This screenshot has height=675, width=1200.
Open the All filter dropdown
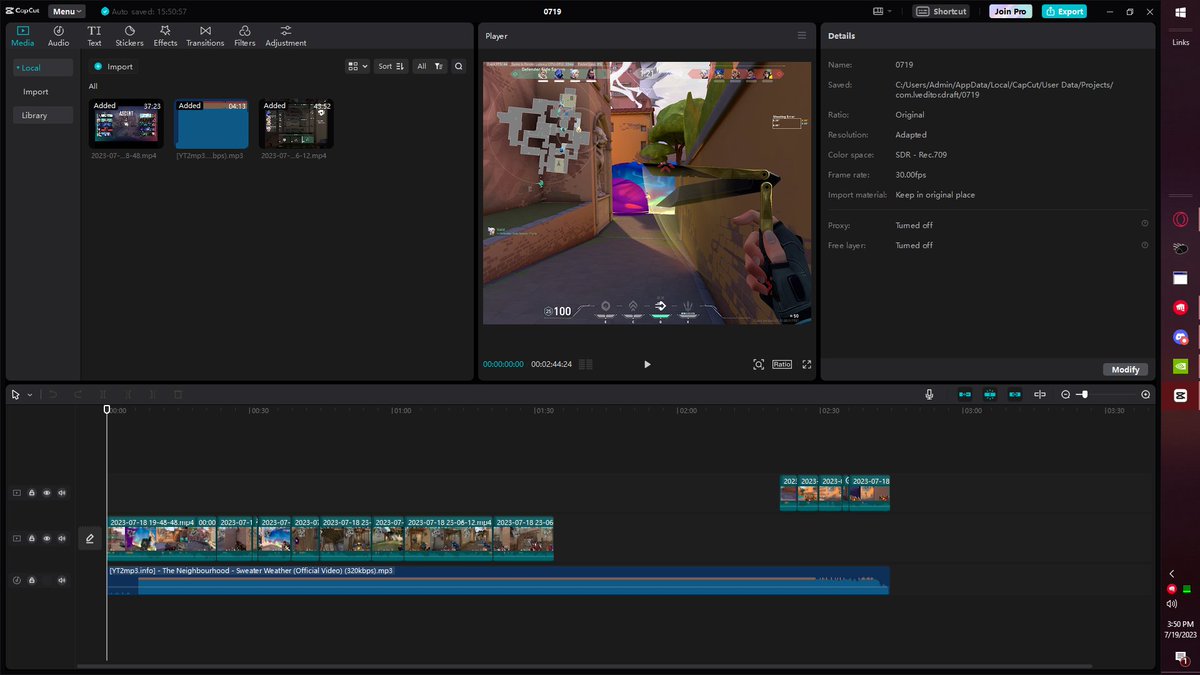tap(430, 66)
